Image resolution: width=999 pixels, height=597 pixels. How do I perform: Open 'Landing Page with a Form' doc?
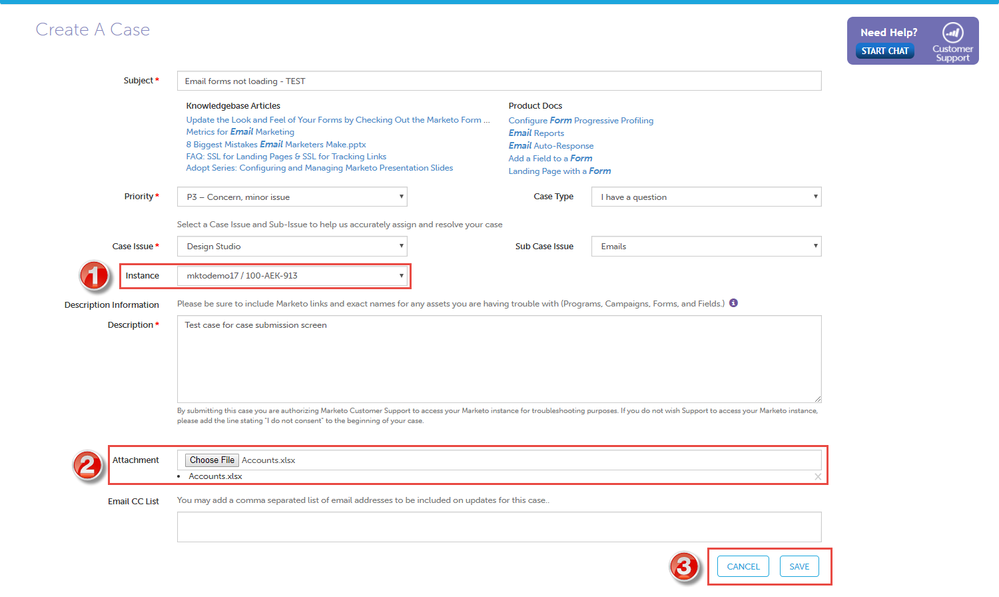point(559,171)
